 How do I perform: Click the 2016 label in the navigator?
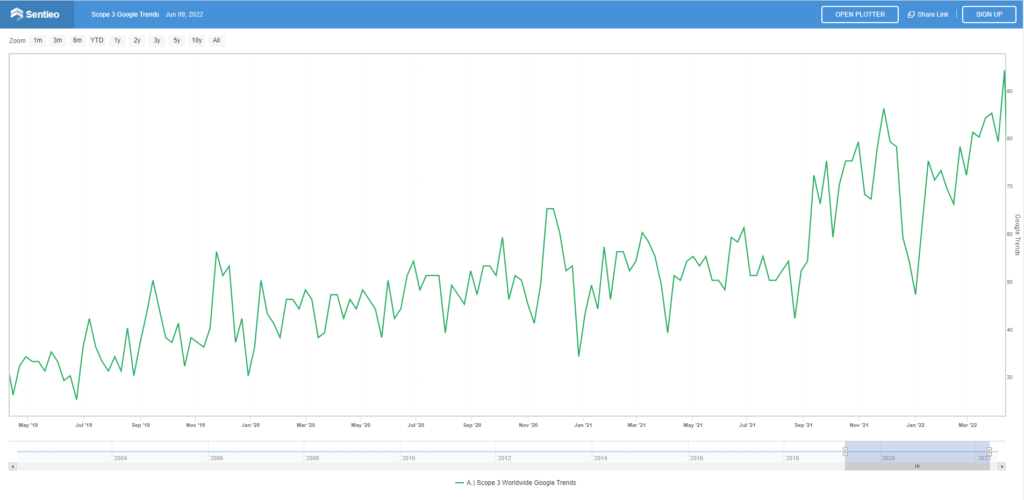point(696,458)
